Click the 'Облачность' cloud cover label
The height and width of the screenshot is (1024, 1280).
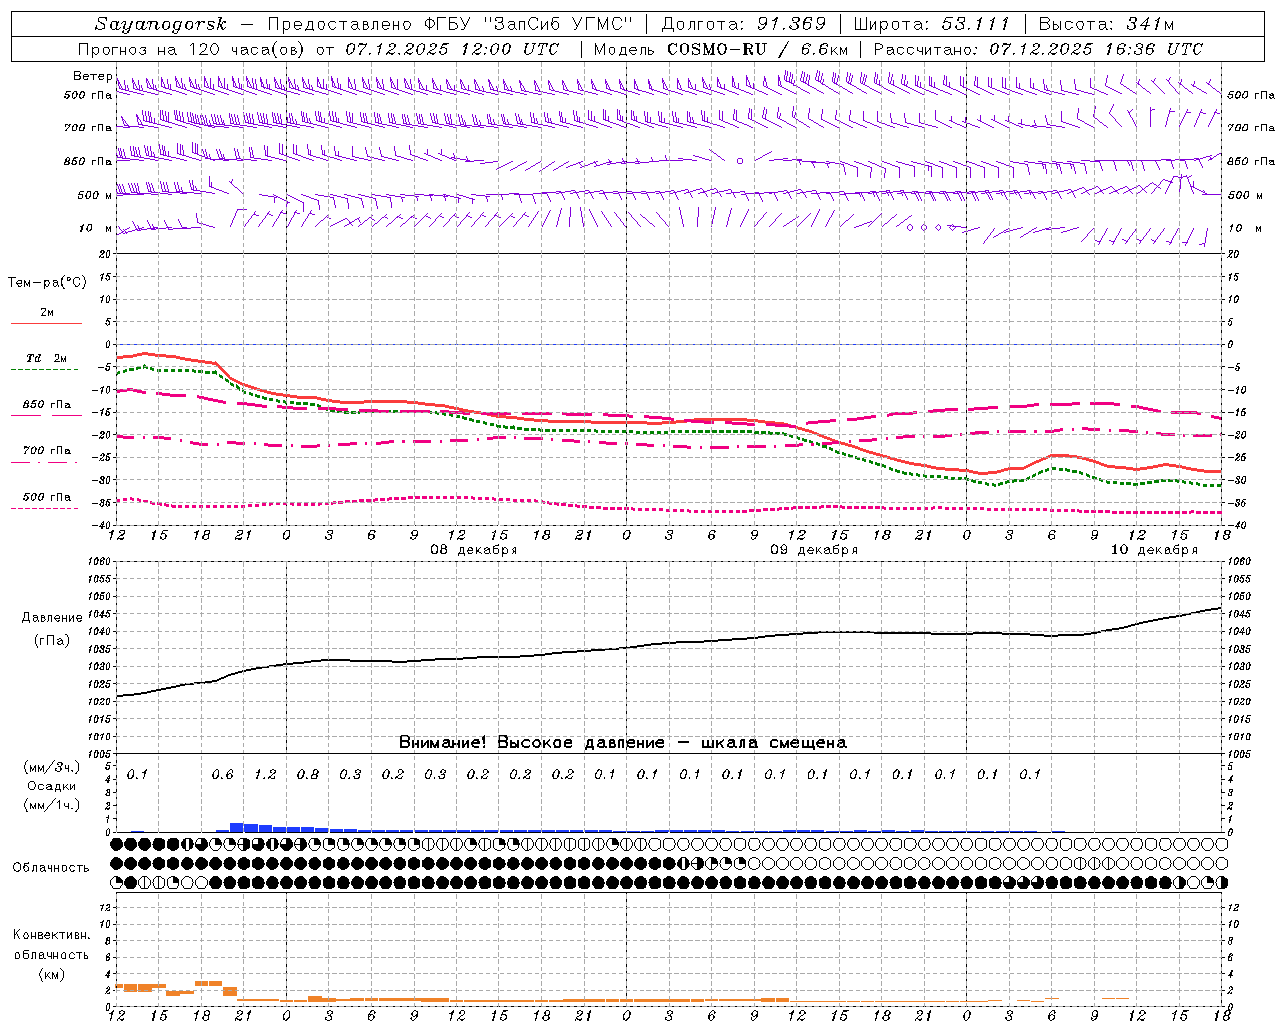tap(51, 868)
